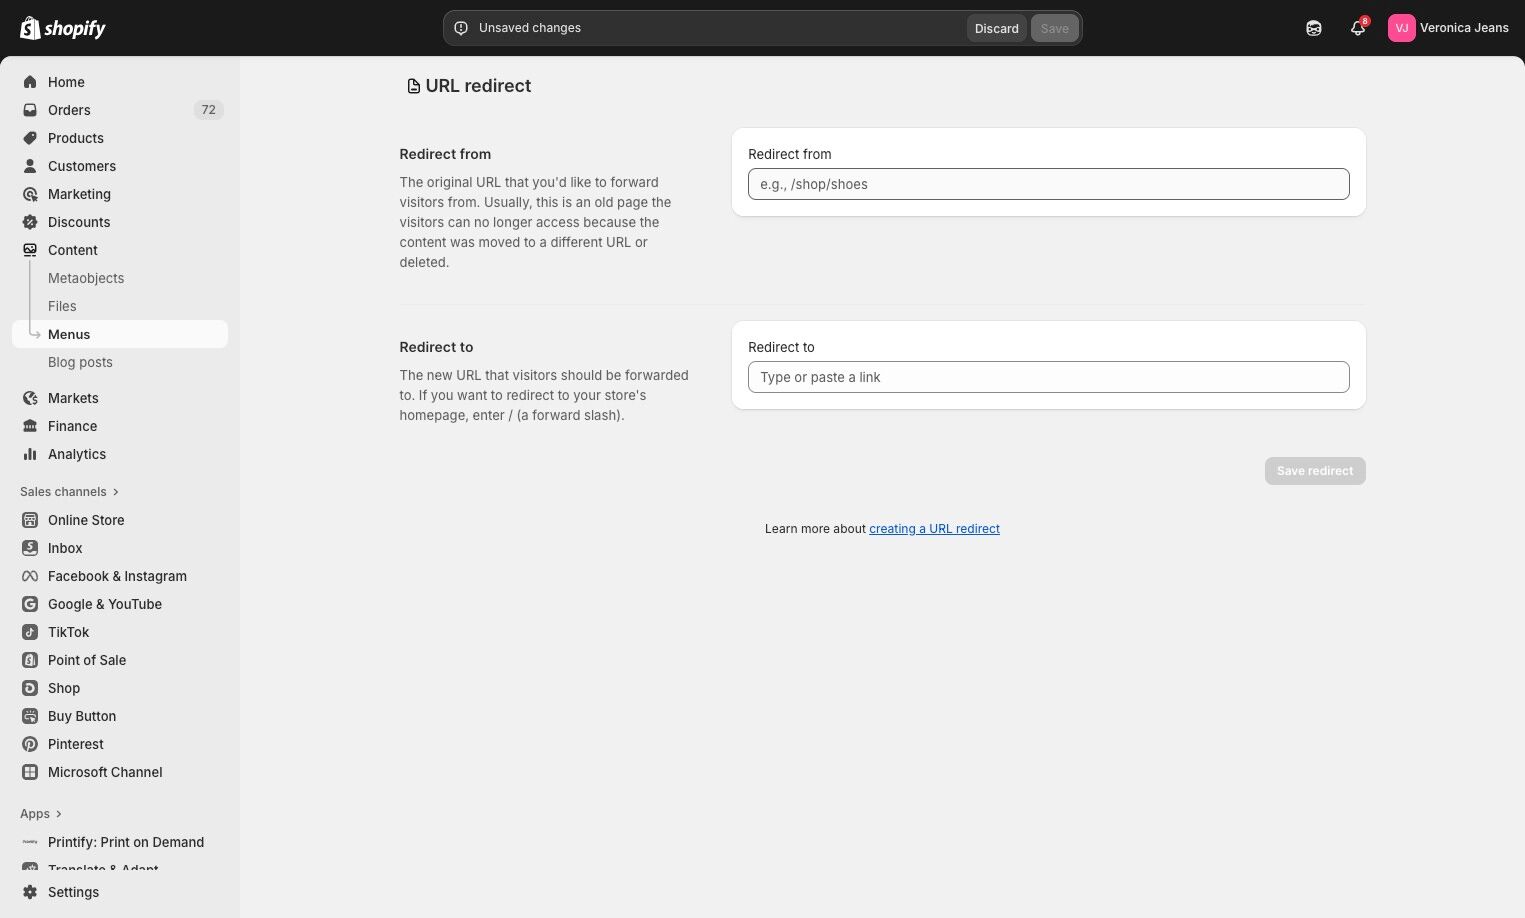
Task: Click the Printify app icon
Action: click(30, 842)
